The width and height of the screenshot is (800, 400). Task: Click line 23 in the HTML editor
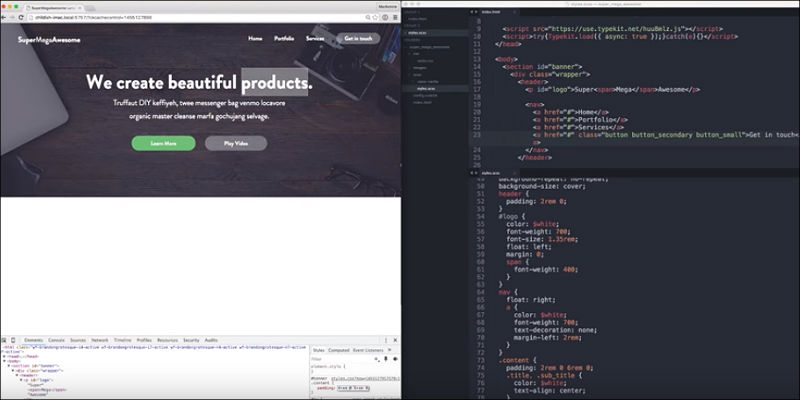pos(635,135)
